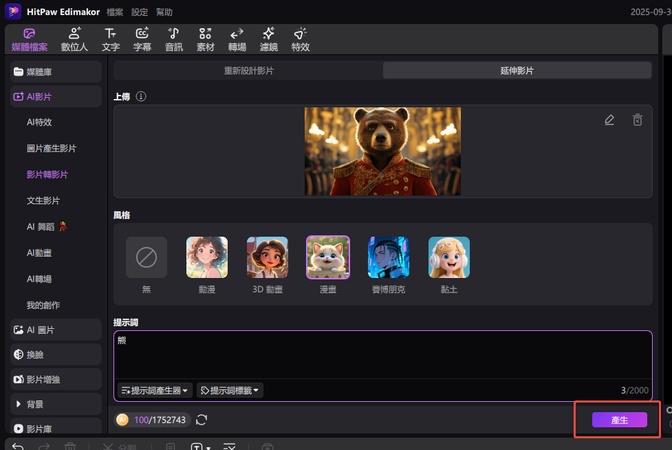Switch to the 重新設計影片 tab
The height and width of the screenshot is (450, 672).
click(x=247, y=71)
